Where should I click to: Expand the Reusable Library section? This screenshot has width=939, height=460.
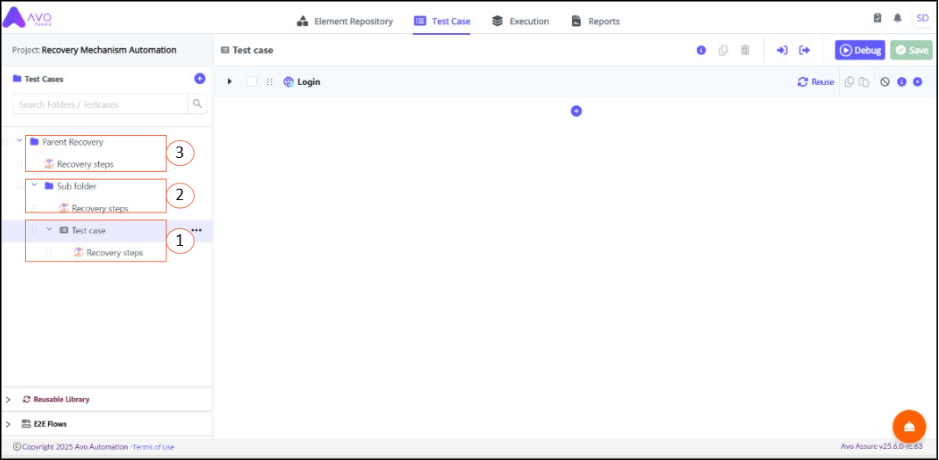tap(8, 399)
